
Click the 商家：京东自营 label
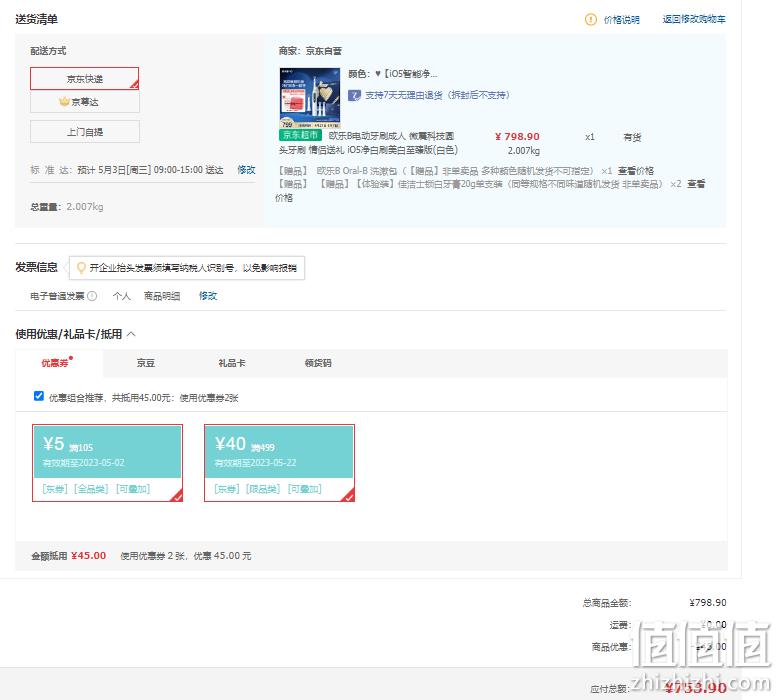coord(310,51)
